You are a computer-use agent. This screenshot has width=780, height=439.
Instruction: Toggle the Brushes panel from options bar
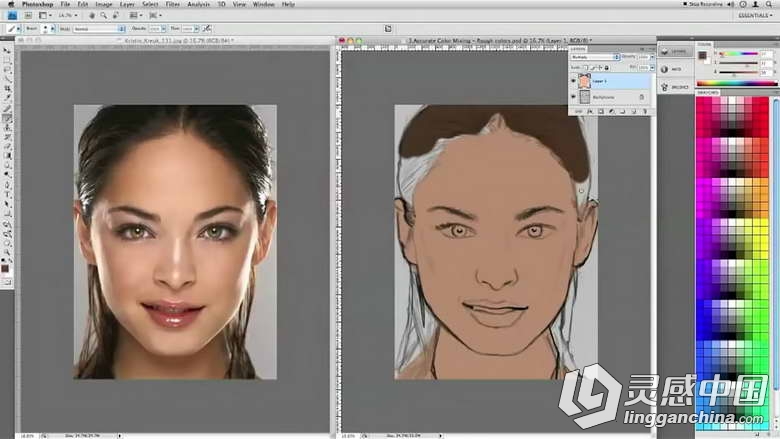[388, 29]
